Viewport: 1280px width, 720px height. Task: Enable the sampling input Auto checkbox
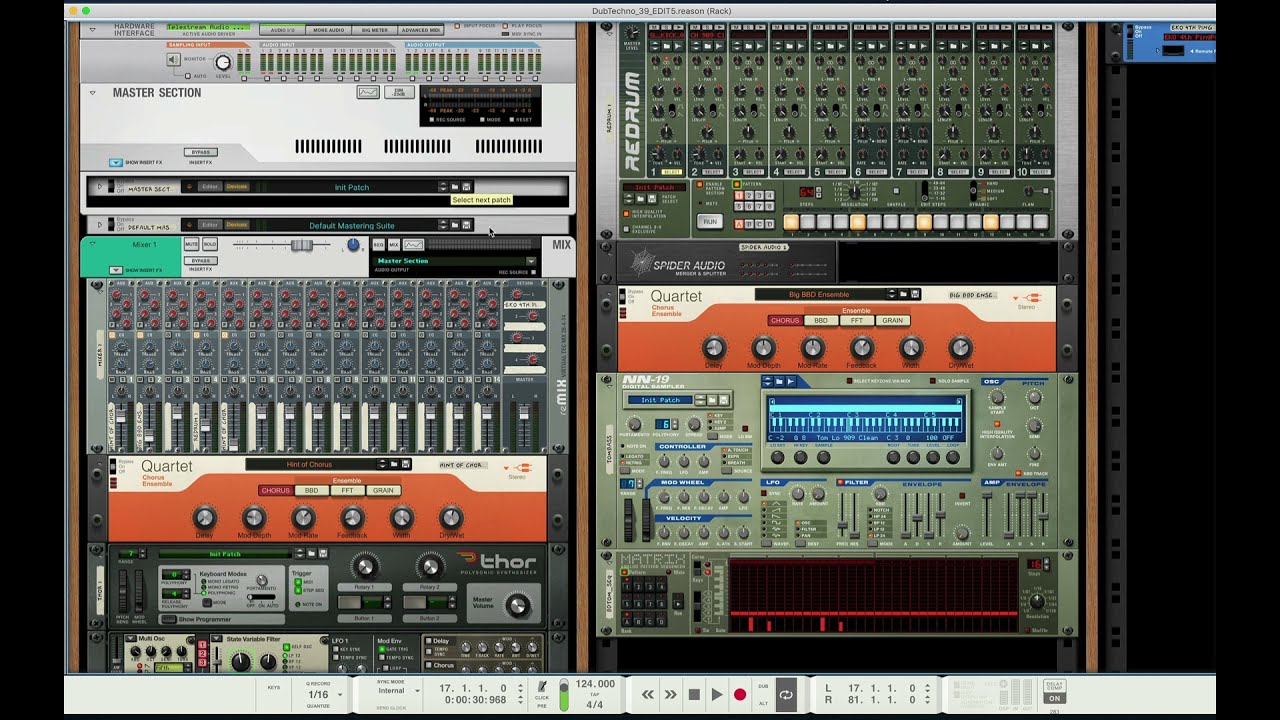pyautogui.click(x=188, y=76)
